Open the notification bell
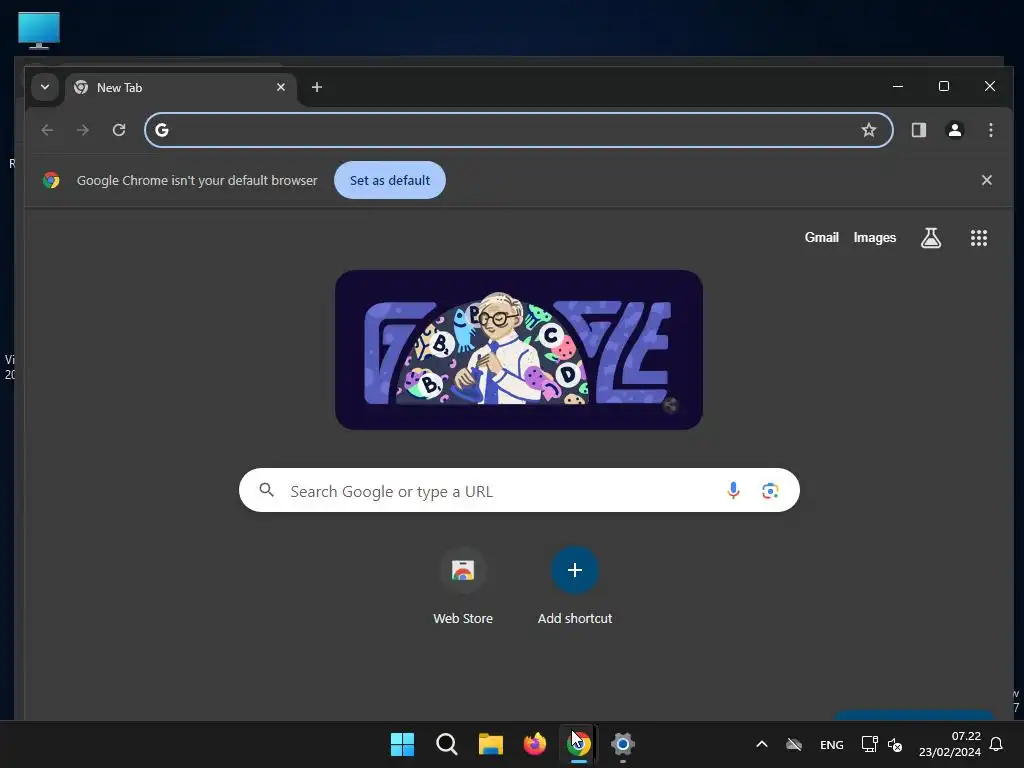This screenshot has height=768, width=1024. coord(997,744)
